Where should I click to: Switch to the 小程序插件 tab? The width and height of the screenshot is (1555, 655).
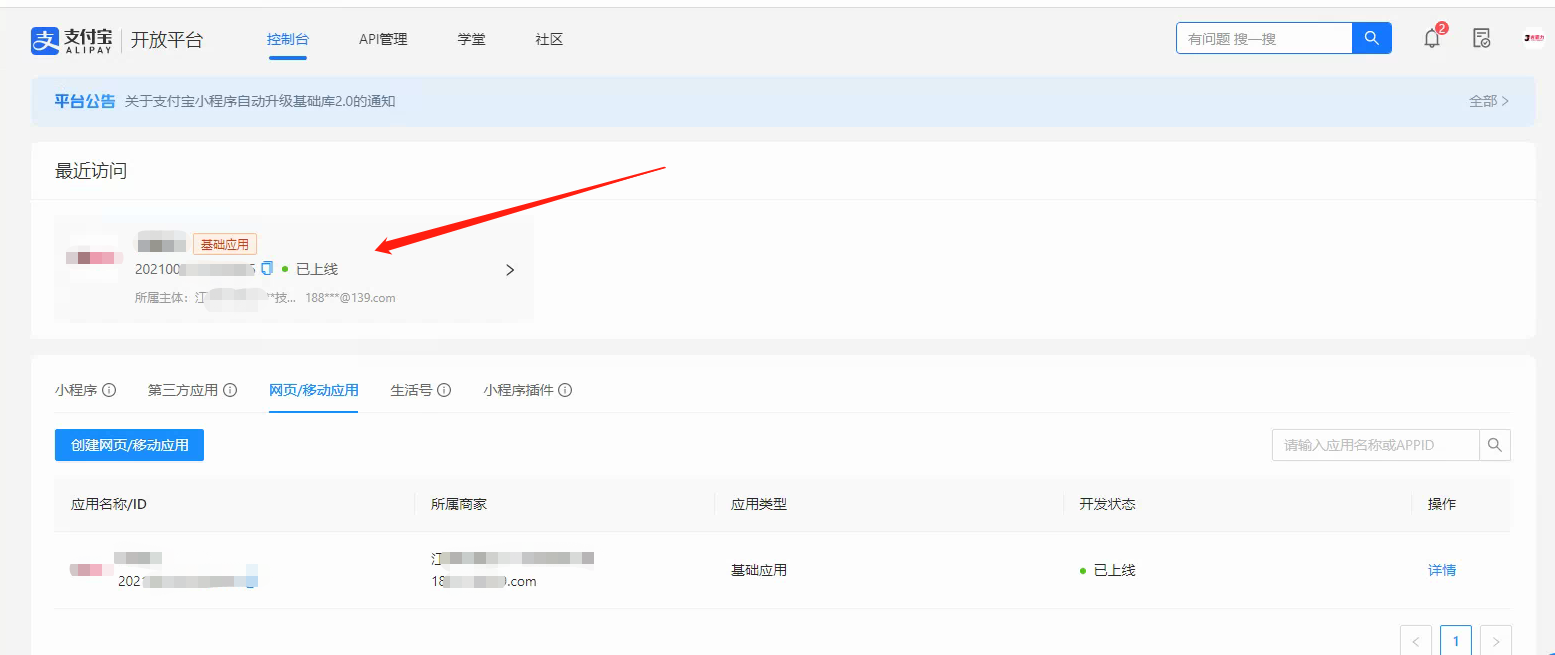coord(519,390)
